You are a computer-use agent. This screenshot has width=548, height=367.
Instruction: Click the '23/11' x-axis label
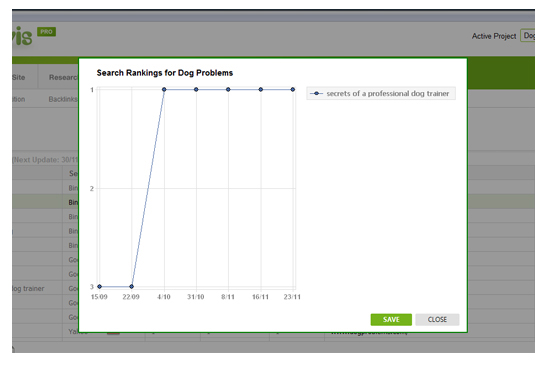tap(292, 297)
